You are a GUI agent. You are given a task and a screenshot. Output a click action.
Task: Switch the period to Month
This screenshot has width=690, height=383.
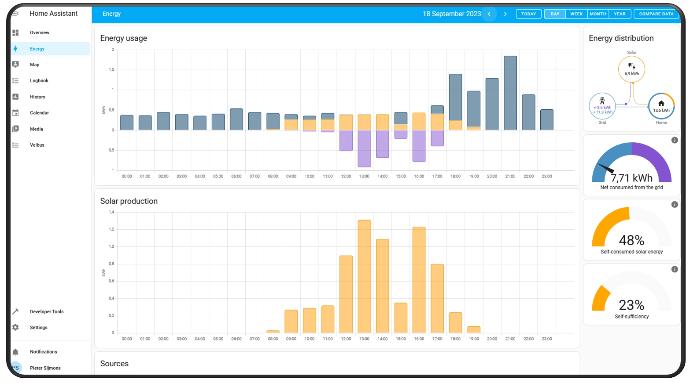click(598, 14)
